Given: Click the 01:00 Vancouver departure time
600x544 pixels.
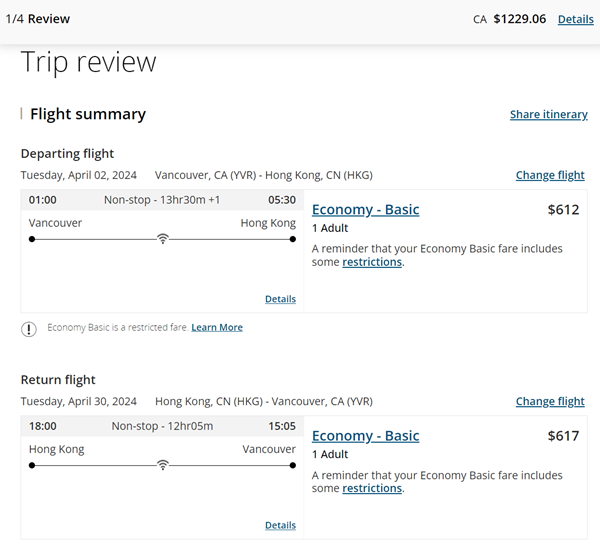Looking at the screenshot, I should tap(43, 200).
